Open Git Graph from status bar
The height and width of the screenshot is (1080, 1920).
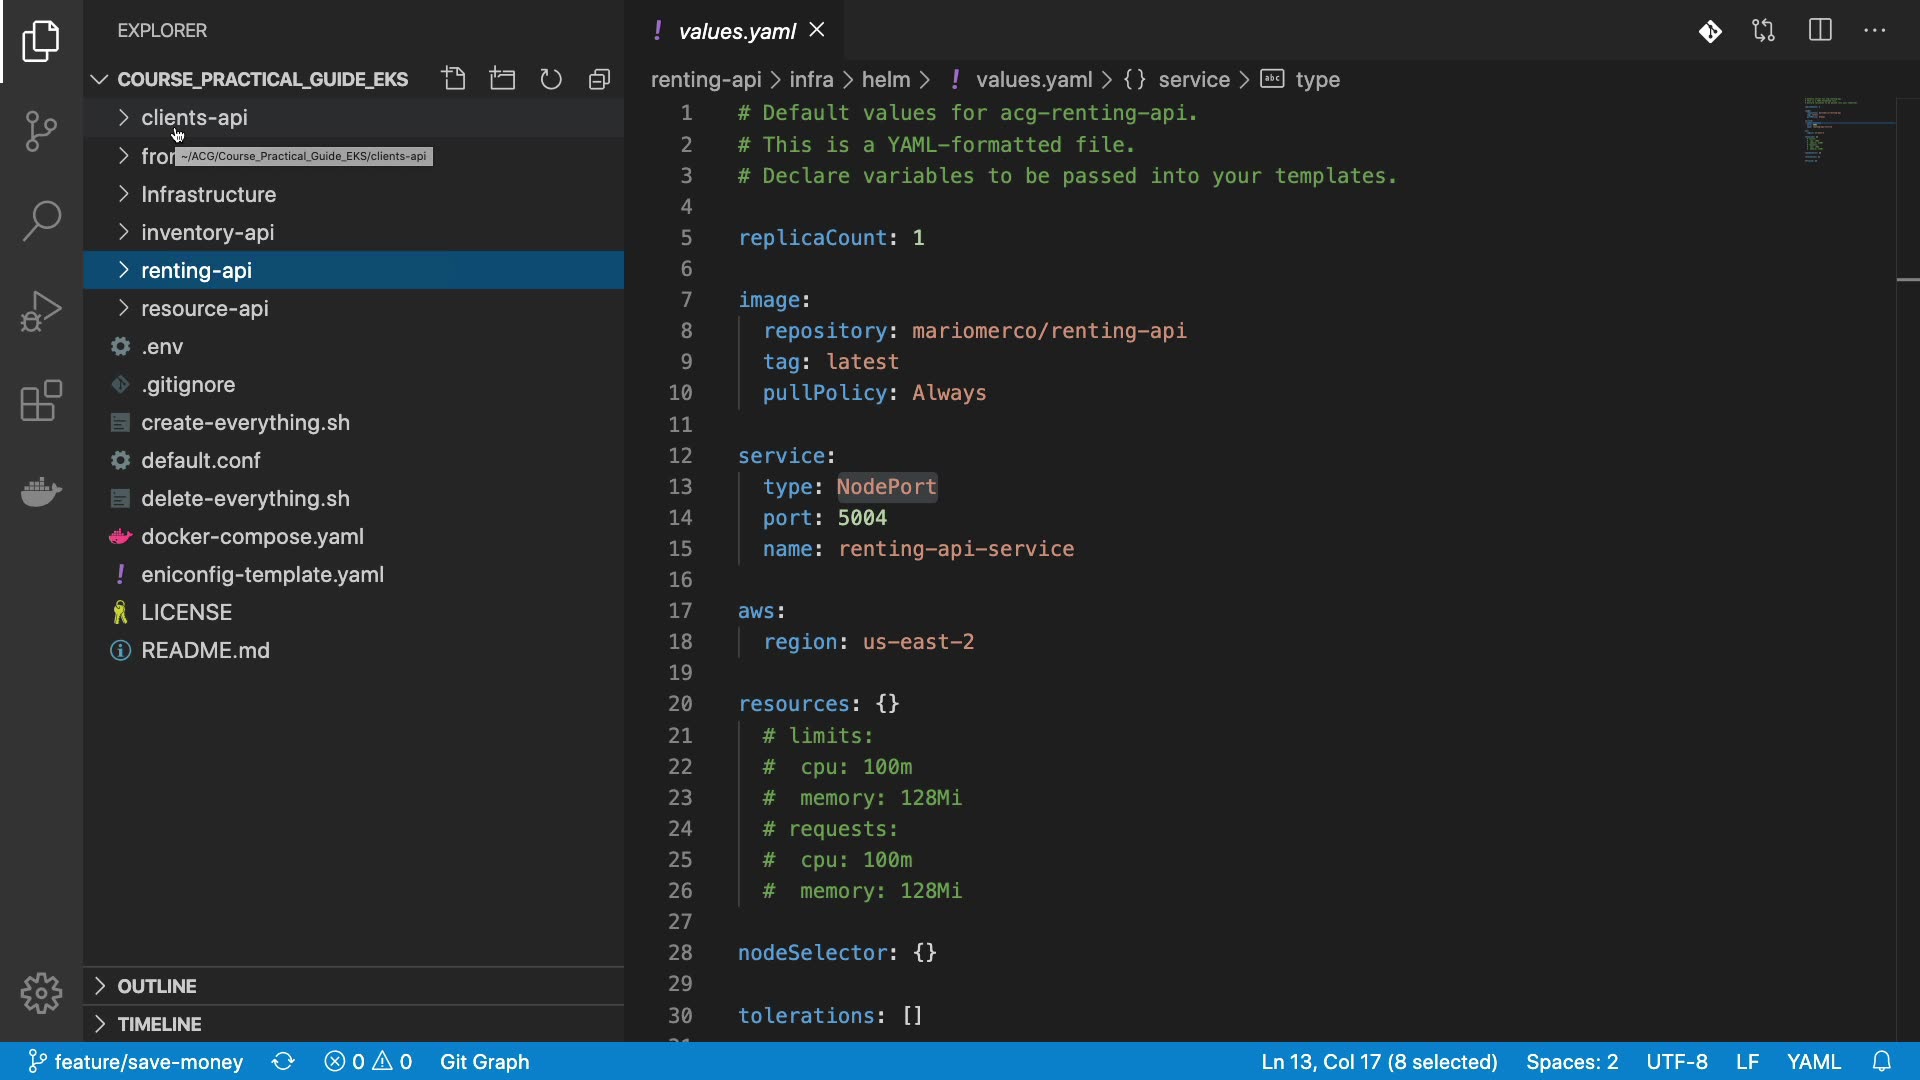pos(484,1061)
